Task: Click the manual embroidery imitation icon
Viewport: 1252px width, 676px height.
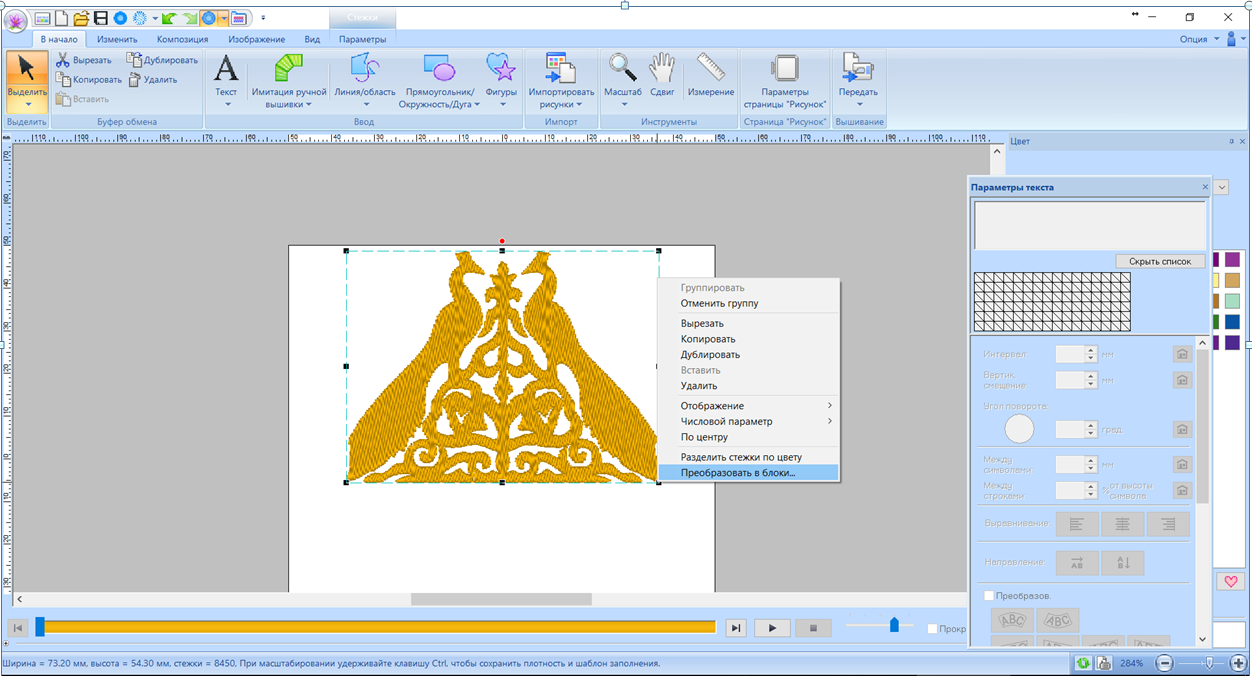Action: tap(289, 68)
